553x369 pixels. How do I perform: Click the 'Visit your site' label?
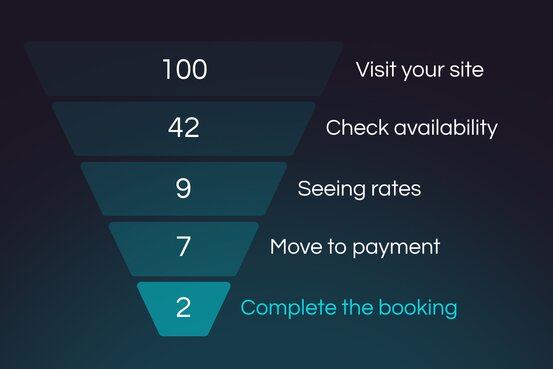pos(420,69)
